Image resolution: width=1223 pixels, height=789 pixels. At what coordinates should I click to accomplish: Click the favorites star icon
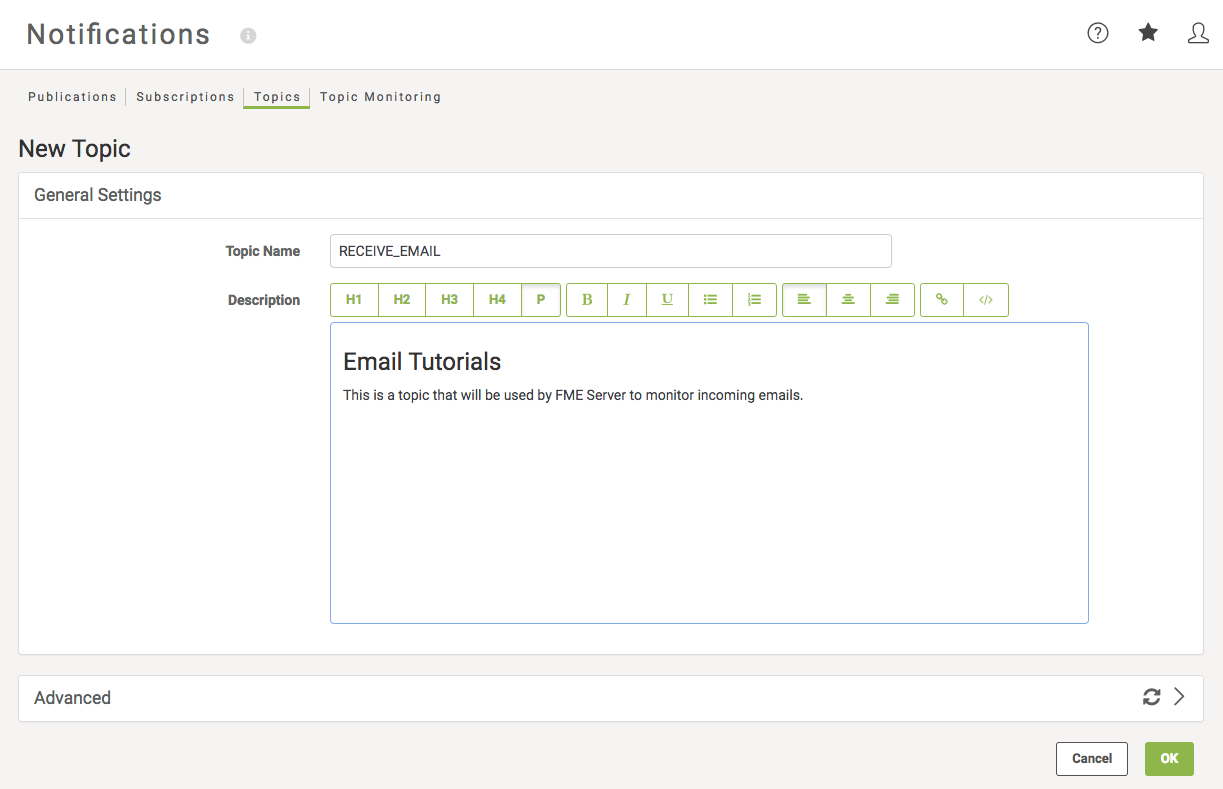pyautogui.click(x=1148, y=33)
